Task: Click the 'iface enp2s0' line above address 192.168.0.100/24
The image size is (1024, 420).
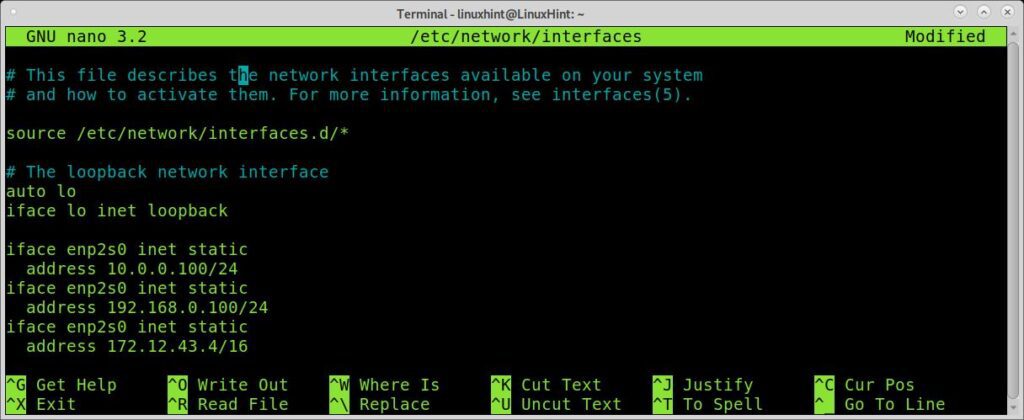Action: (x=127, y=288)
